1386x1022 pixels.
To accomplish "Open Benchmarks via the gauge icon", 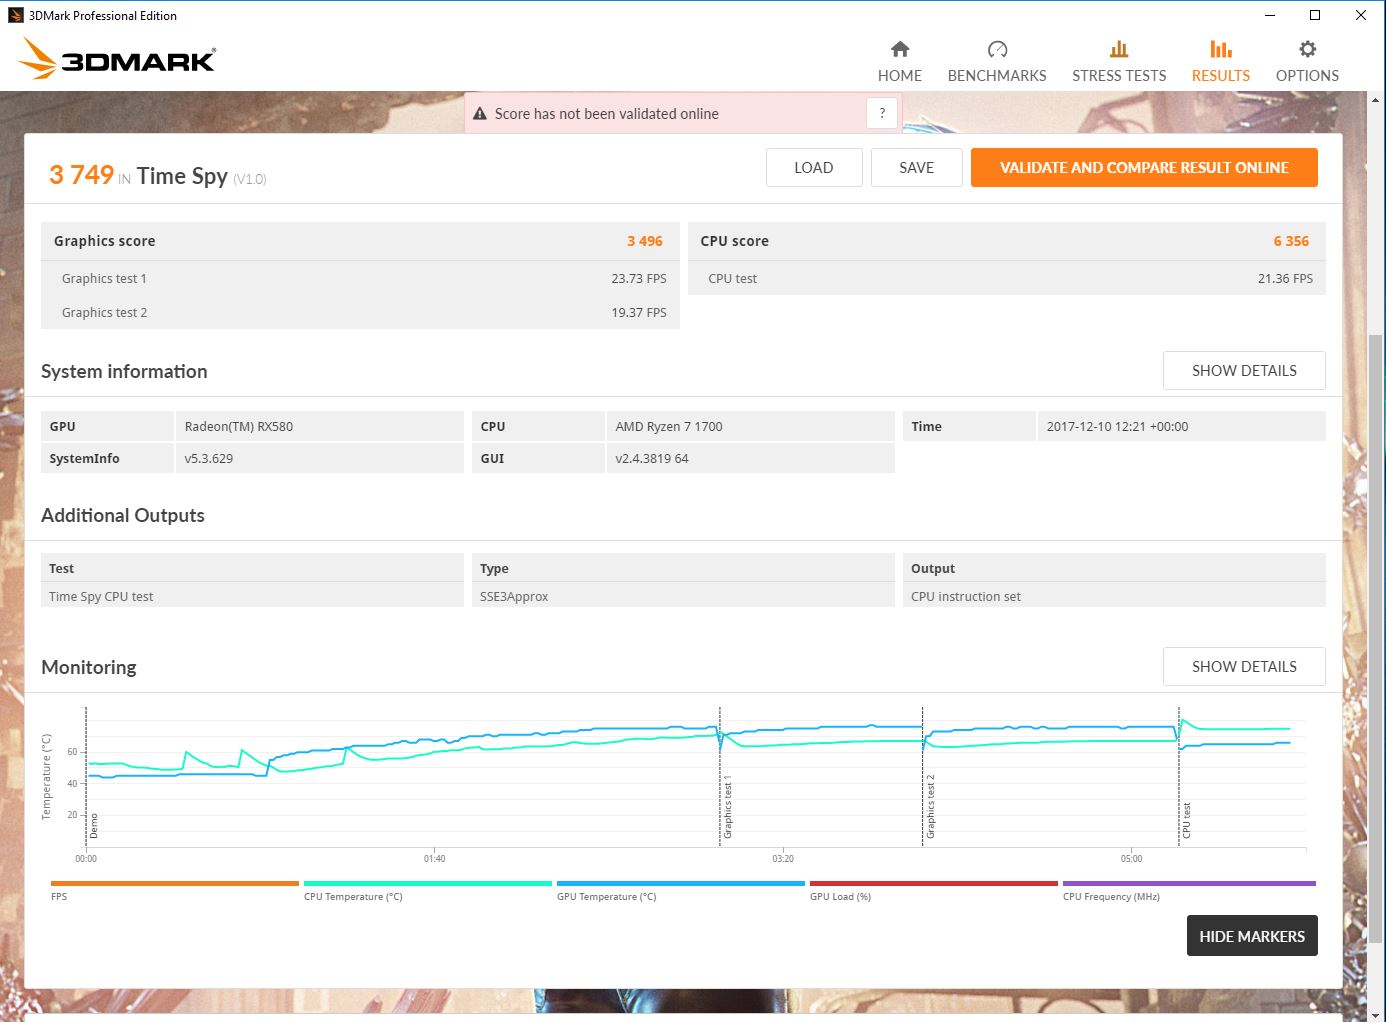I will point(996,49).
